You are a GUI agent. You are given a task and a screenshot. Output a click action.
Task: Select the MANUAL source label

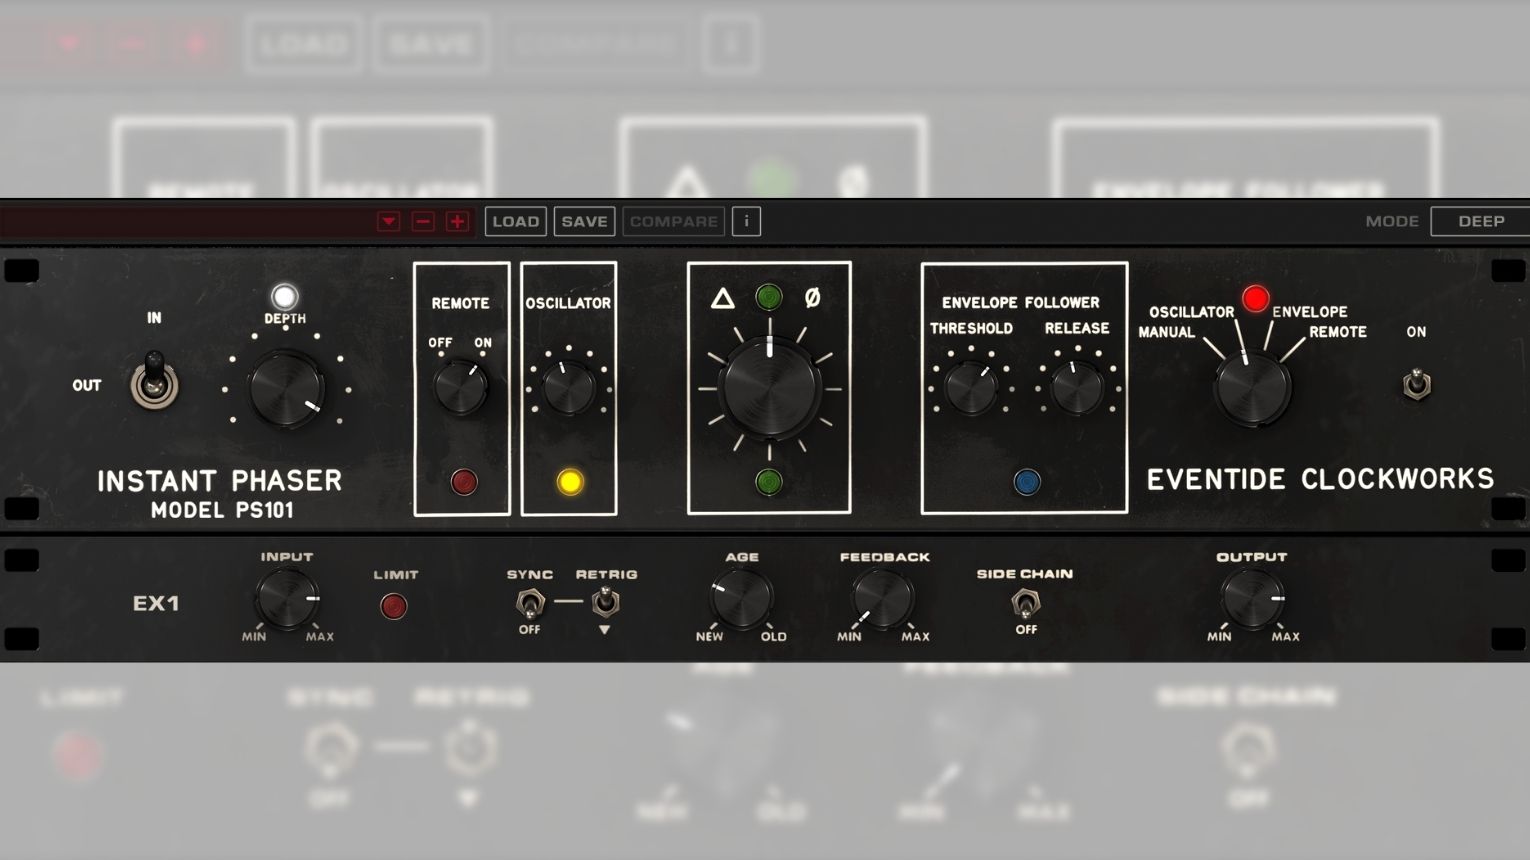pyautogui.click(x=1166, y=332)
